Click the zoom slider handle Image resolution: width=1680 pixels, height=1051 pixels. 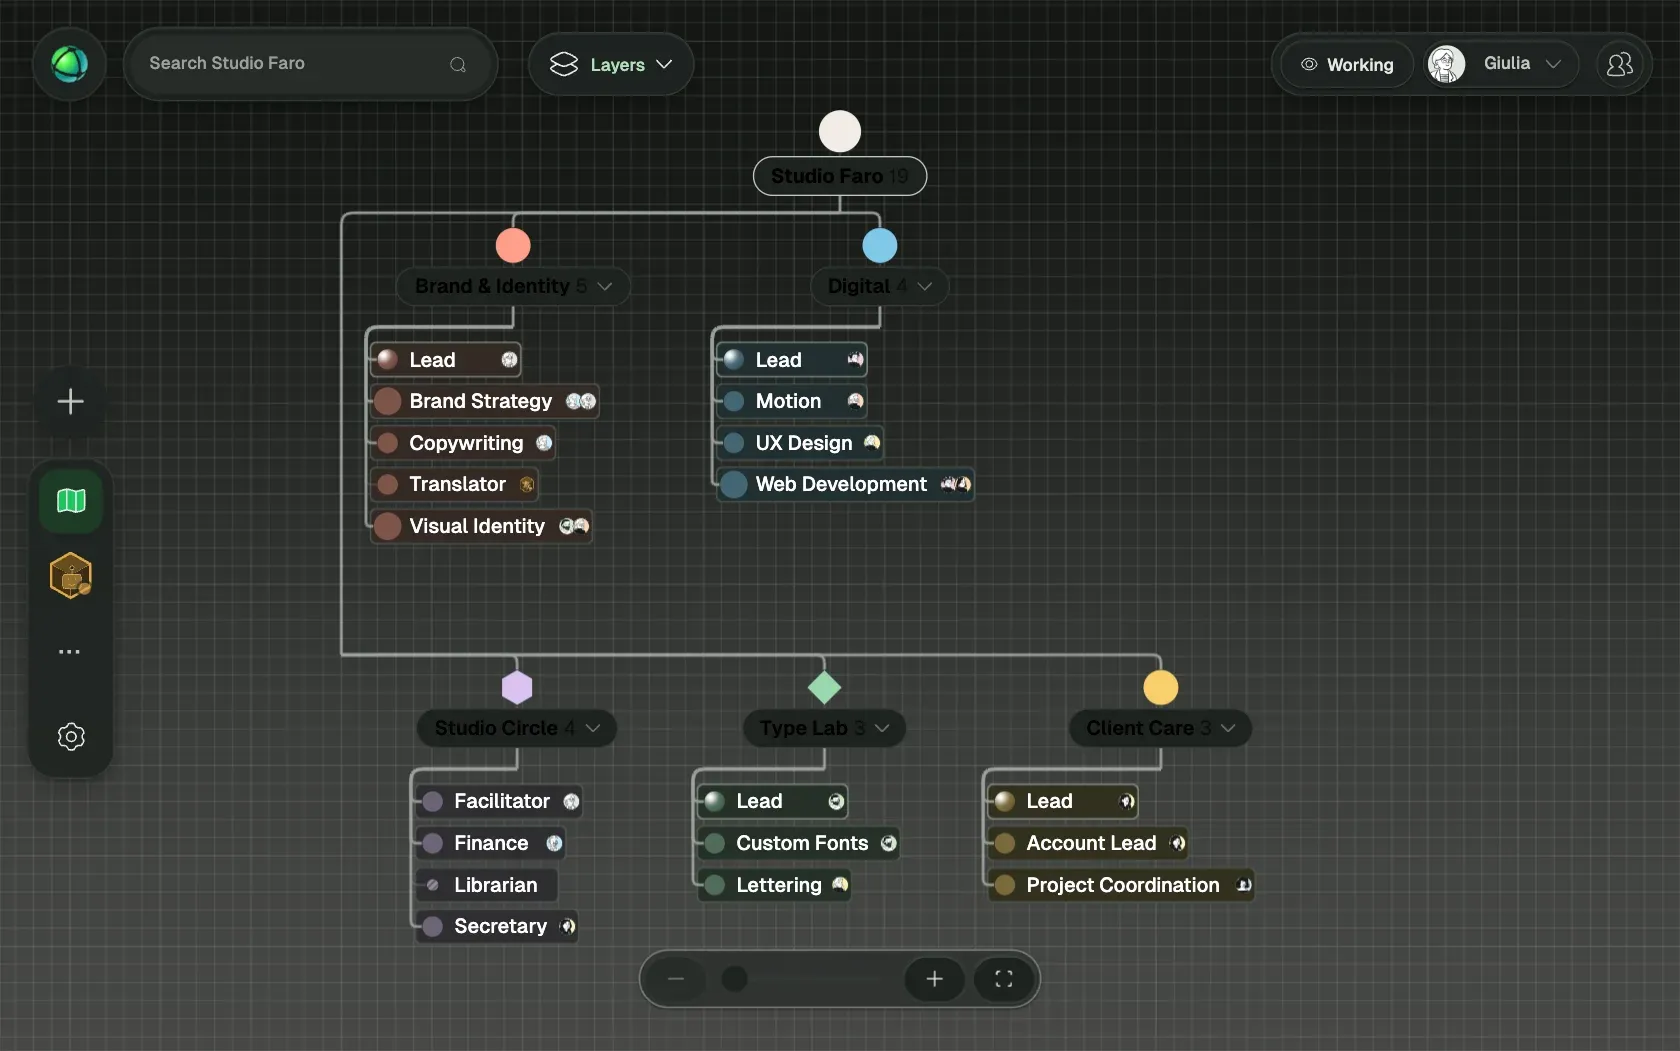tap(735, 979)
